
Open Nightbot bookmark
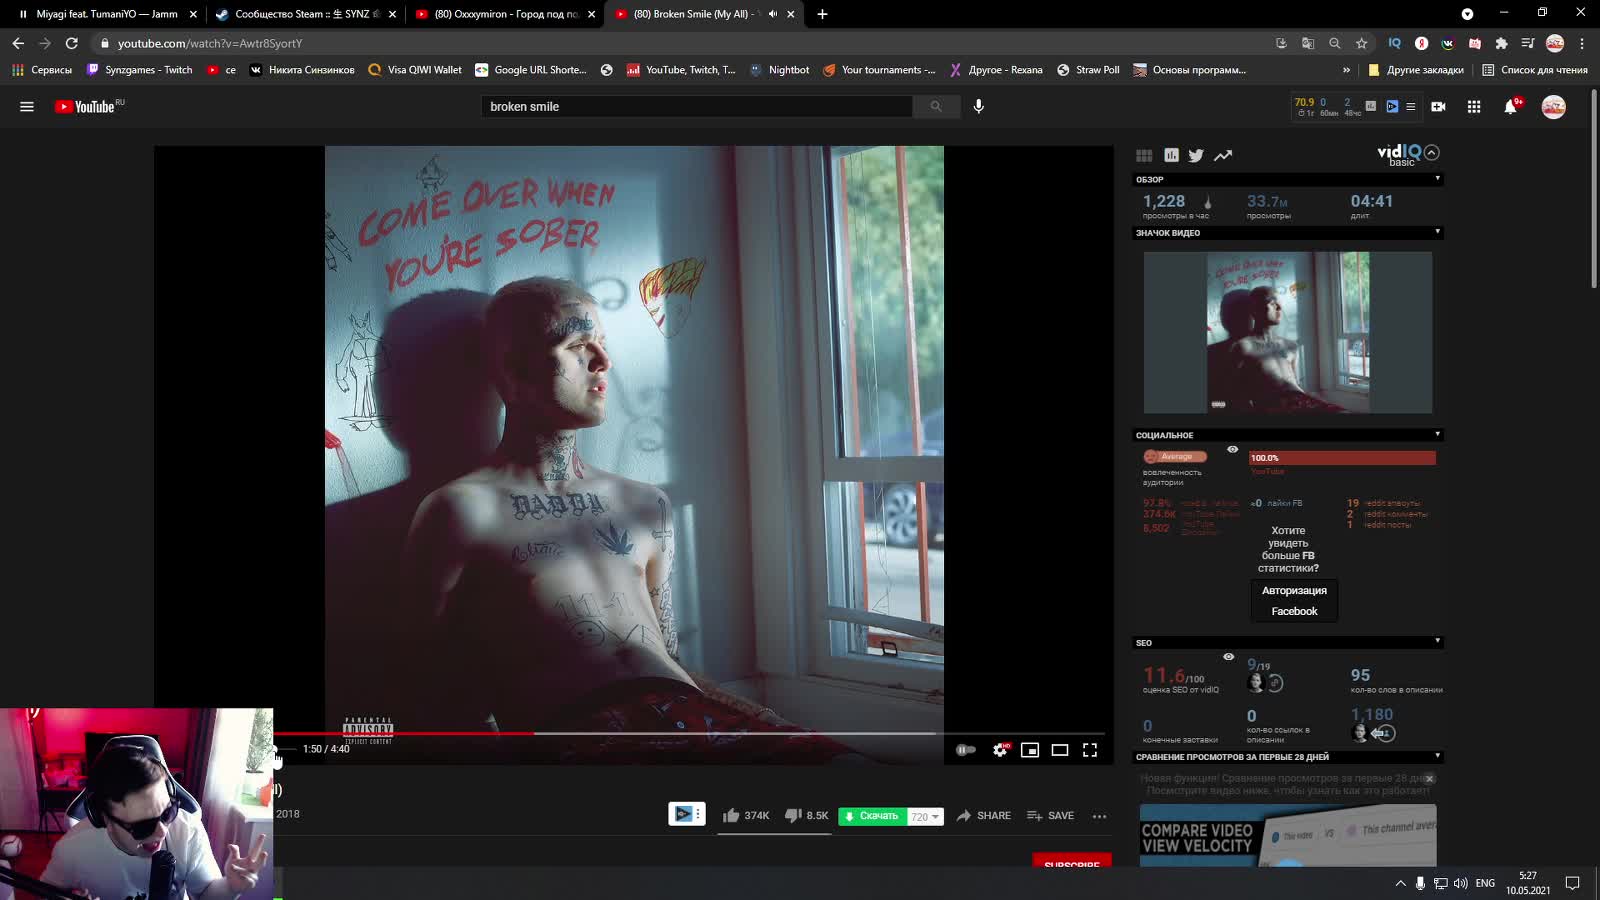tap(779, 70)
